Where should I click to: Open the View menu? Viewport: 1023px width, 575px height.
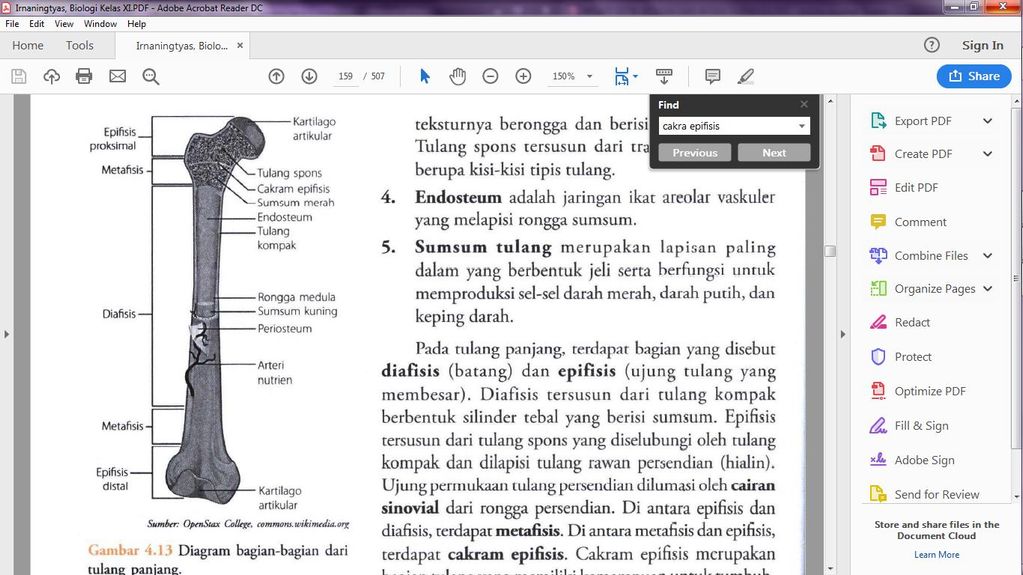point(64,24)
